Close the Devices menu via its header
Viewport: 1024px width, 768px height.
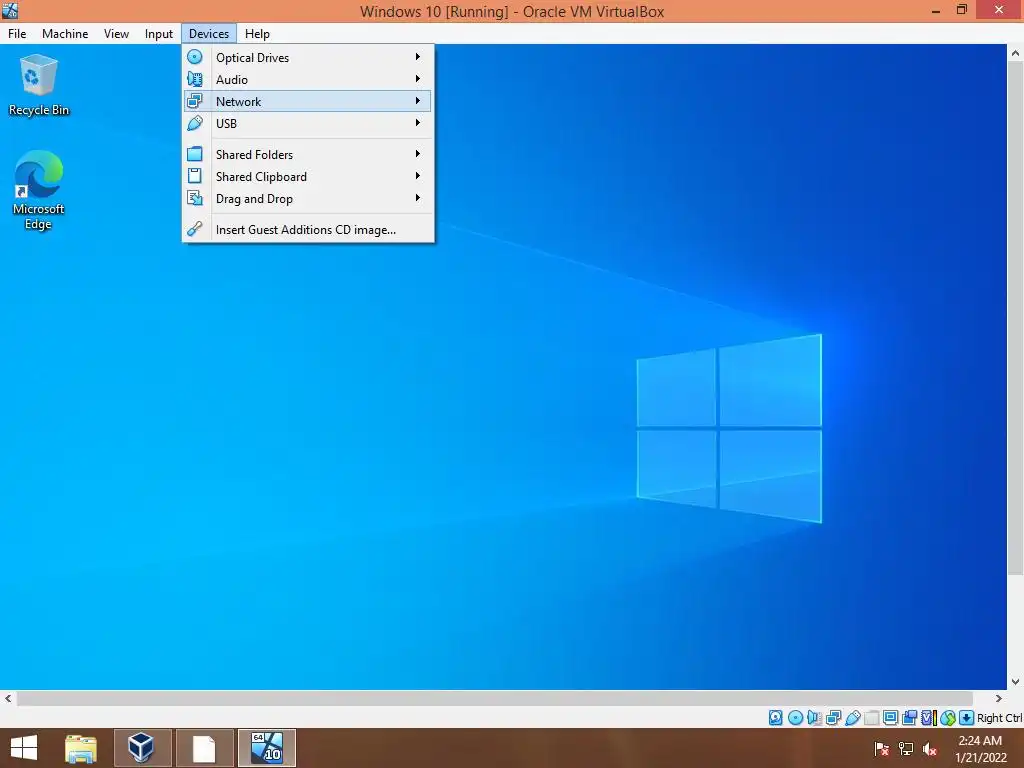pos(209,34)
